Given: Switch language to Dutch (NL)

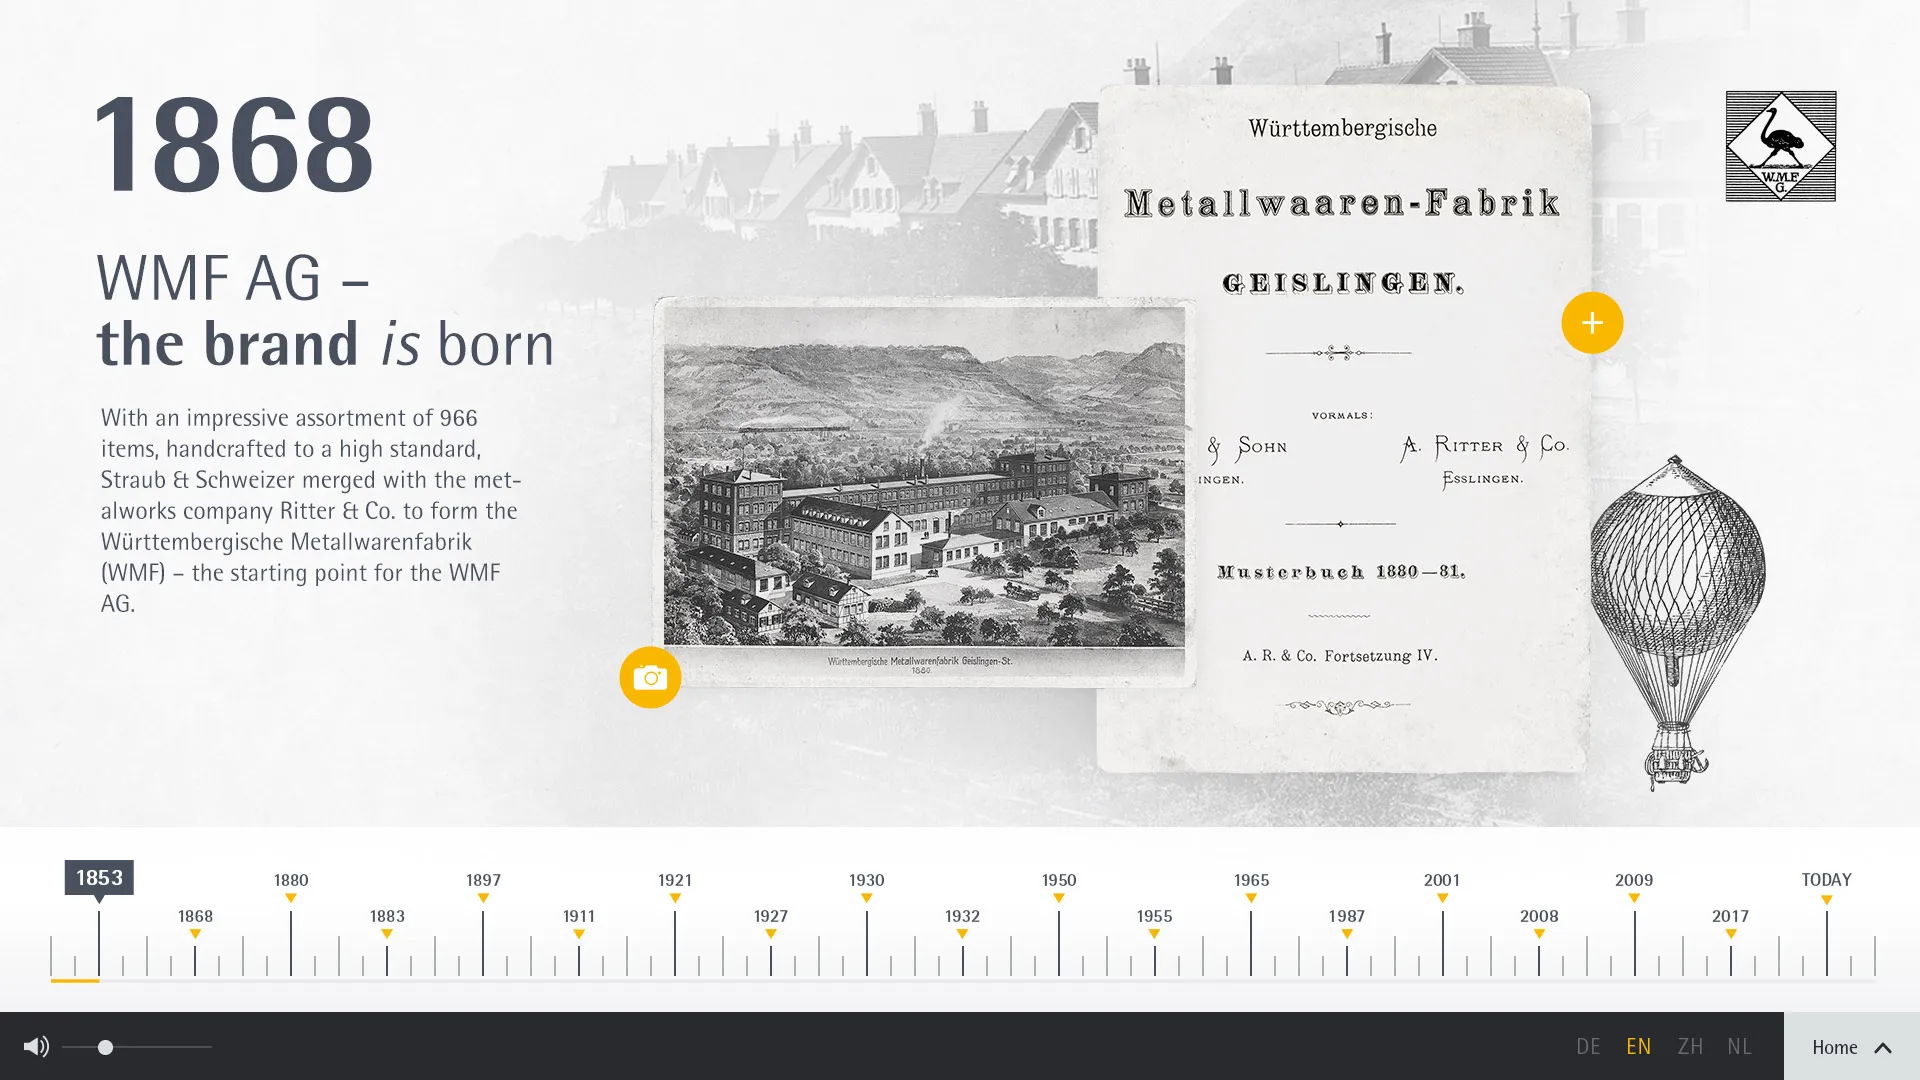Looking at the screenshot, I should [x=1739, y=1047].
